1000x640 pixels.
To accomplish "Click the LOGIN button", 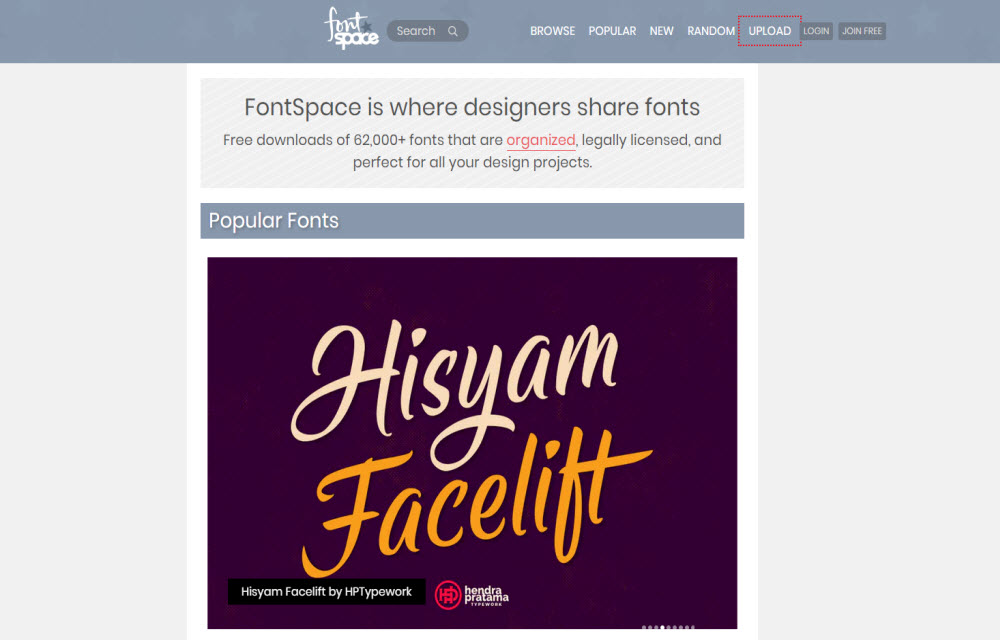I will point(816,31).
